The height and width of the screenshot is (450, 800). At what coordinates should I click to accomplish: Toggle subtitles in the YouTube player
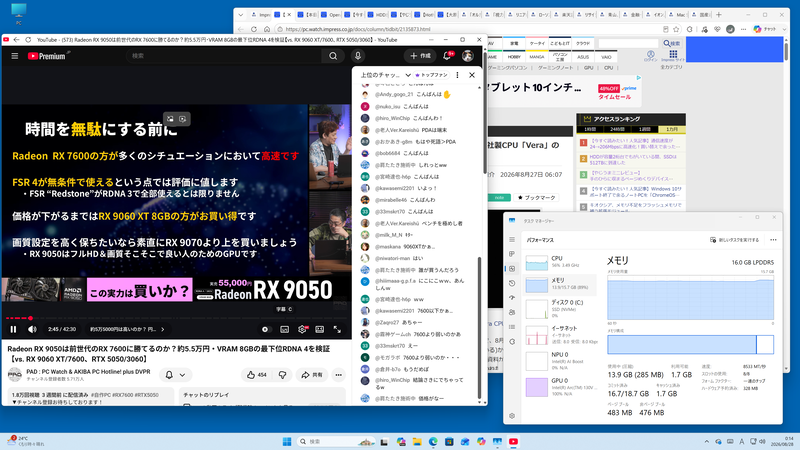285,330
